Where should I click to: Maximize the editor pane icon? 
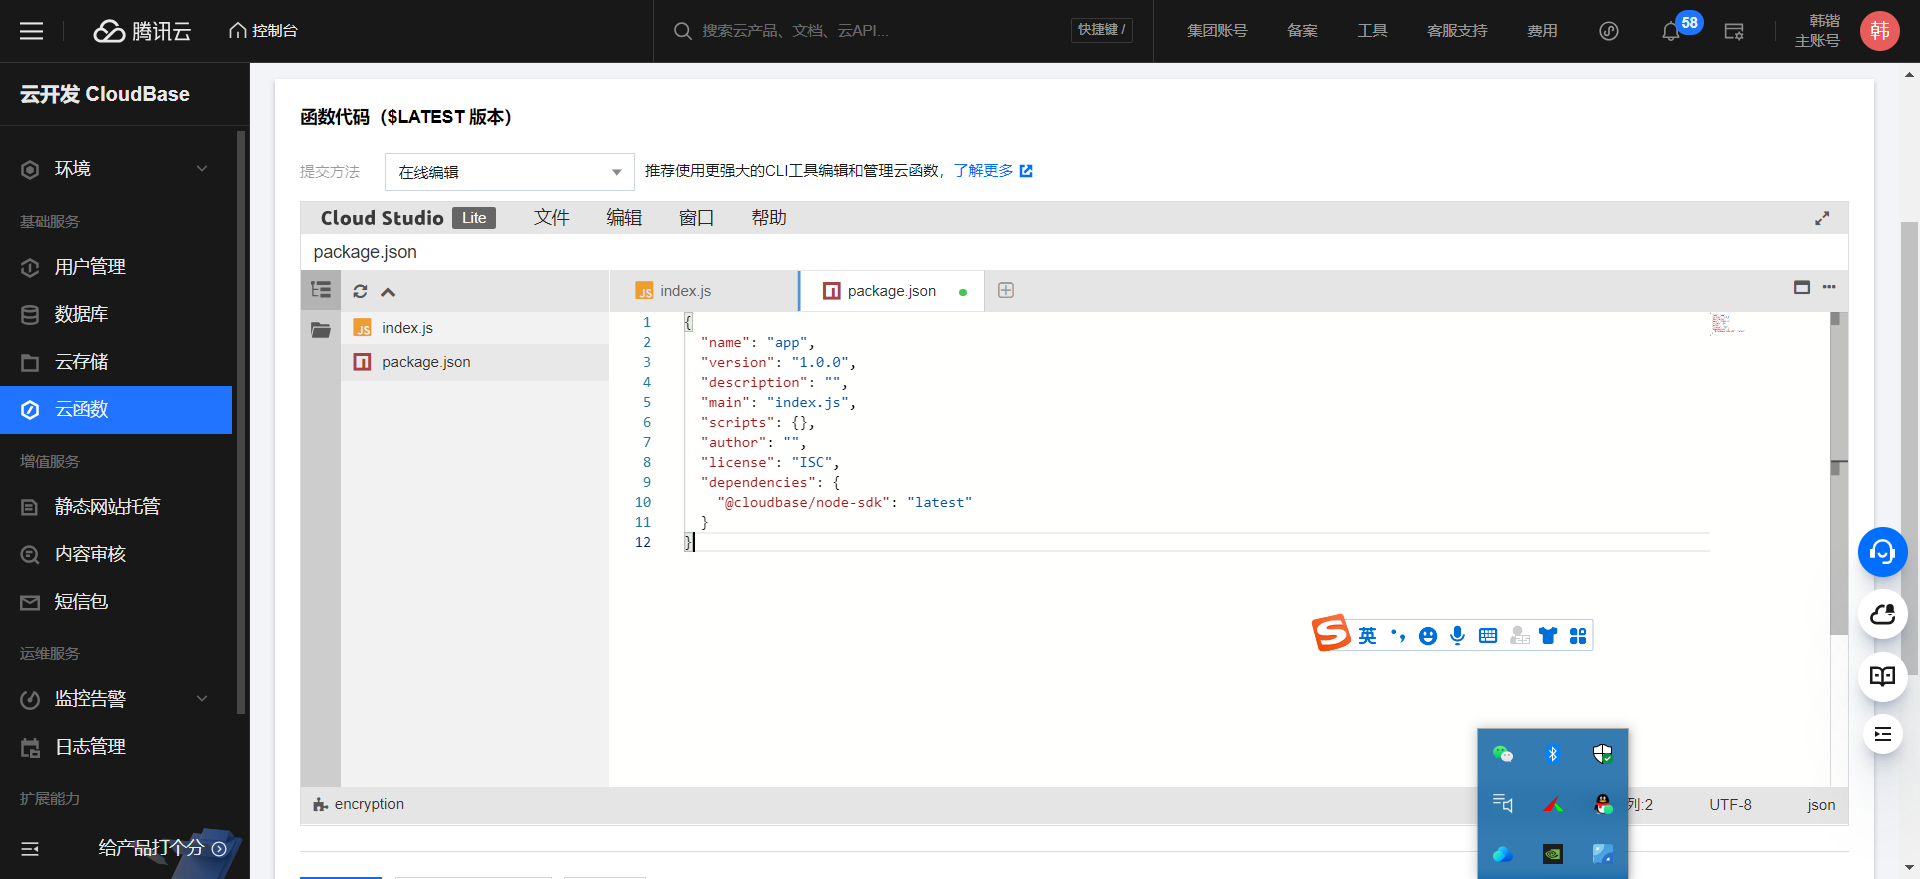(x=1802, y=287)
